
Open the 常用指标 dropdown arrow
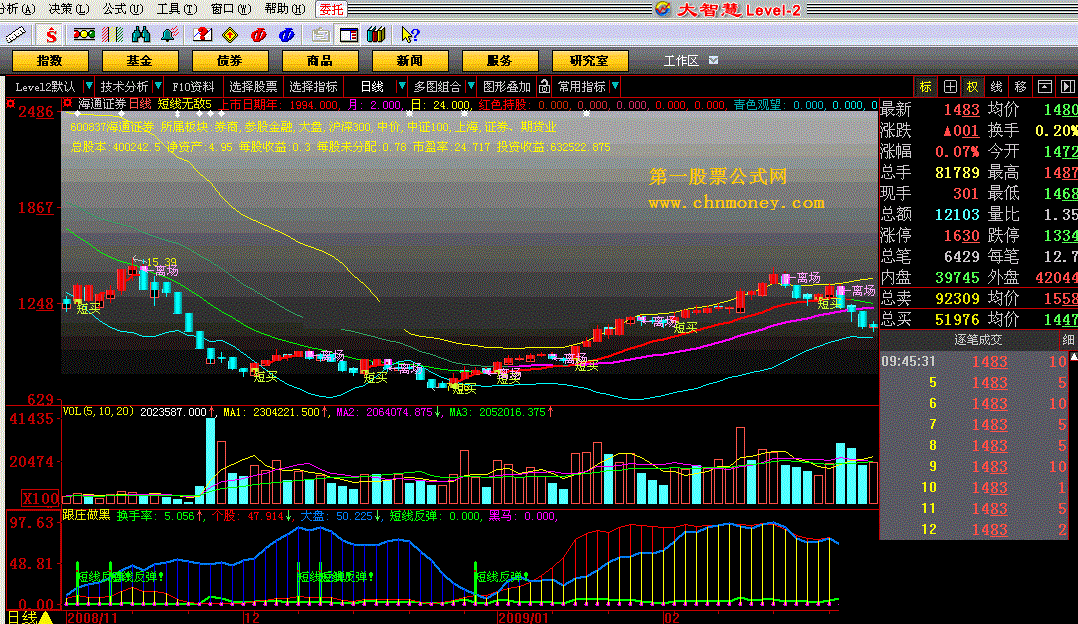click(x=615, y=87)
